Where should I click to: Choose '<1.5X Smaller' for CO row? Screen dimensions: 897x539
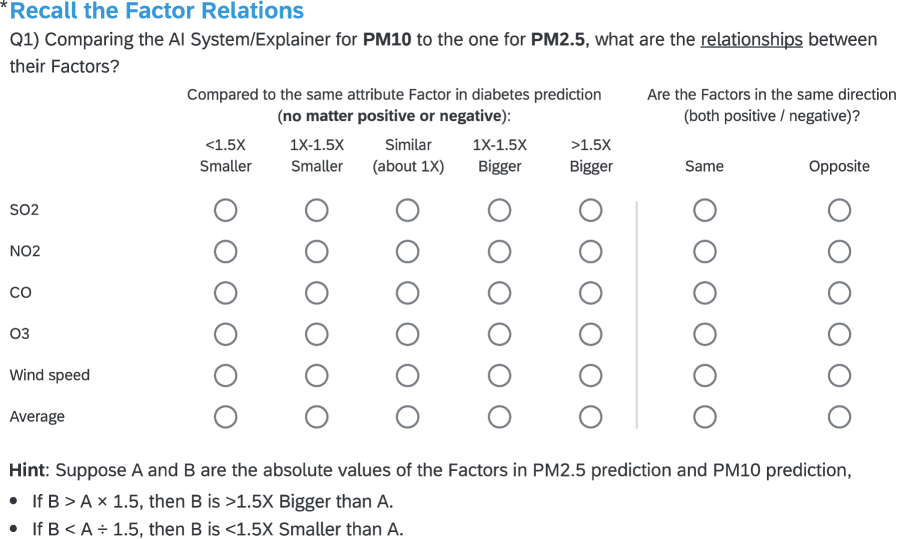pyautogui.click(x=225, y=292)
